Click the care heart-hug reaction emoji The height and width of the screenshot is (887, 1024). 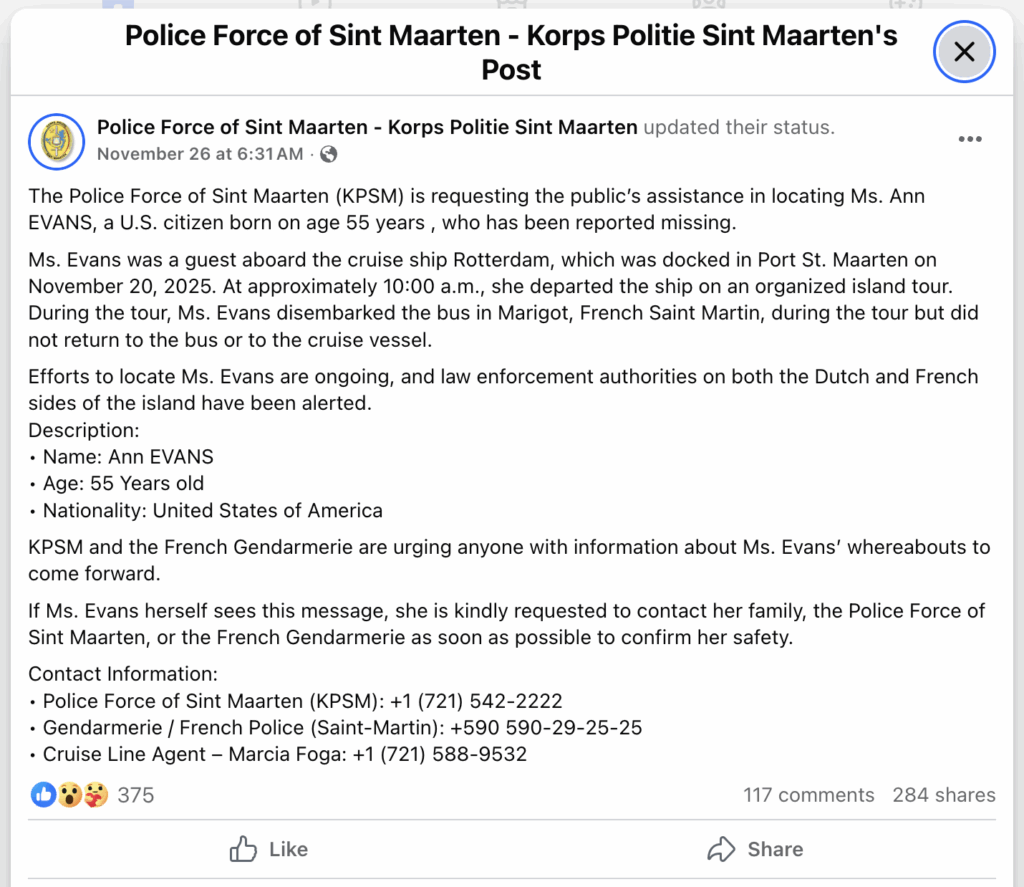tap(95, 795)
